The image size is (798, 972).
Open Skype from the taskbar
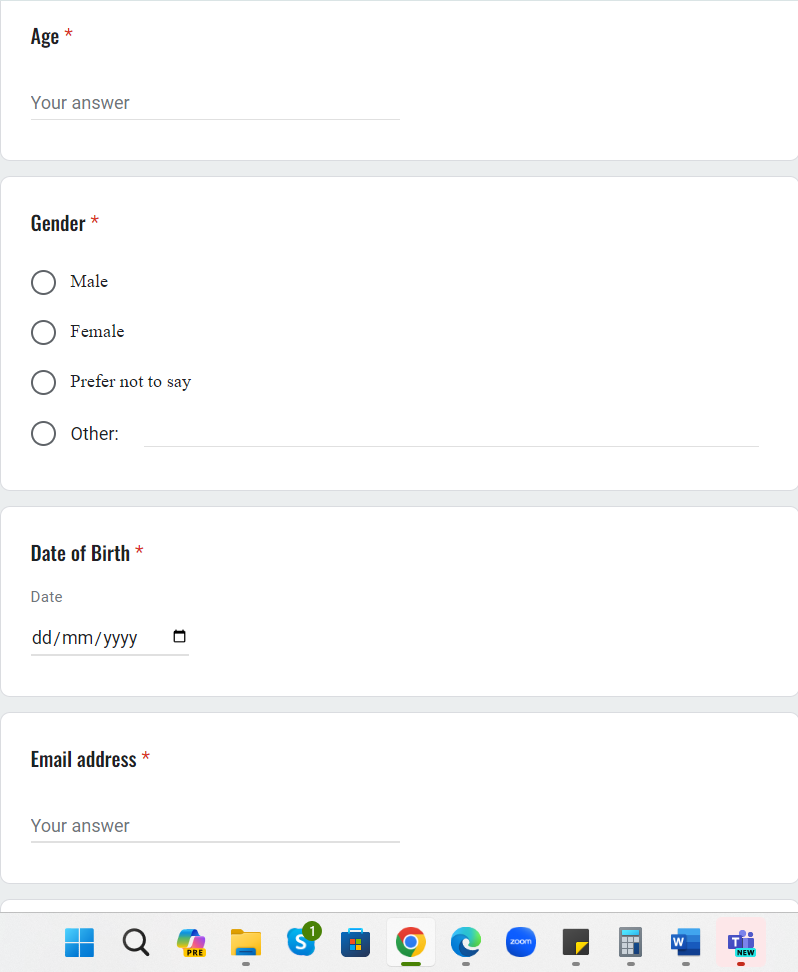301,942
